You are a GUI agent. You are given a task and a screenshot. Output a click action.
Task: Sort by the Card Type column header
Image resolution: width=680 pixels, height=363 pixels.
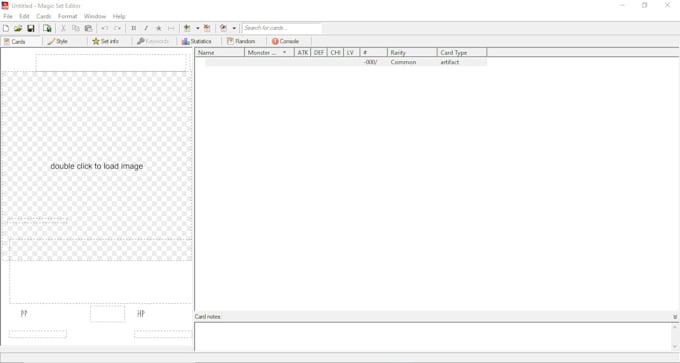(462, 52)
